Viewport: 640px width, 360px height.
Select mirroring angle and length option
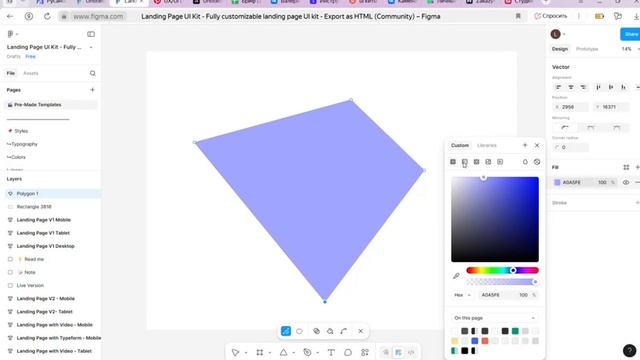[617, 128]
